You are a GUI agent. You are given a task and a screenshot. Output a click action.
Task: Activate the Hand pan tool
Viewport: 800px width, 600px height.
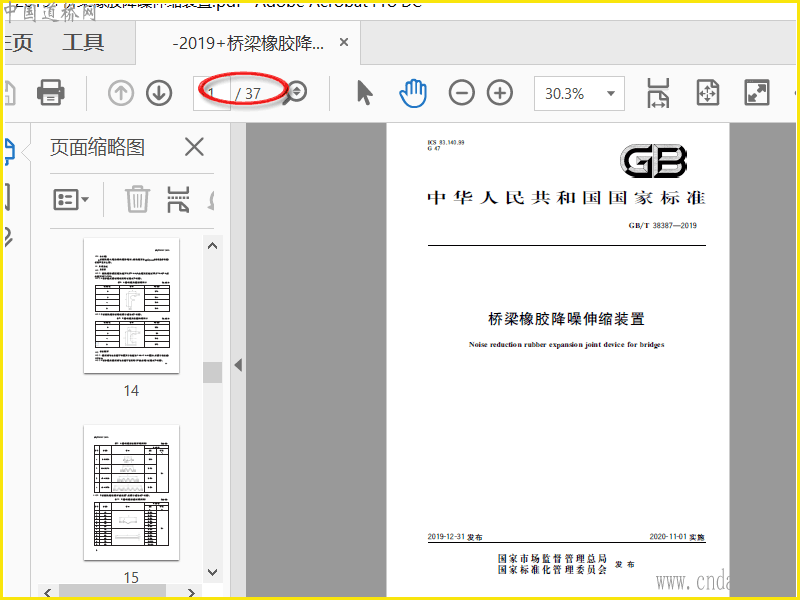click(x=413, y=93)
